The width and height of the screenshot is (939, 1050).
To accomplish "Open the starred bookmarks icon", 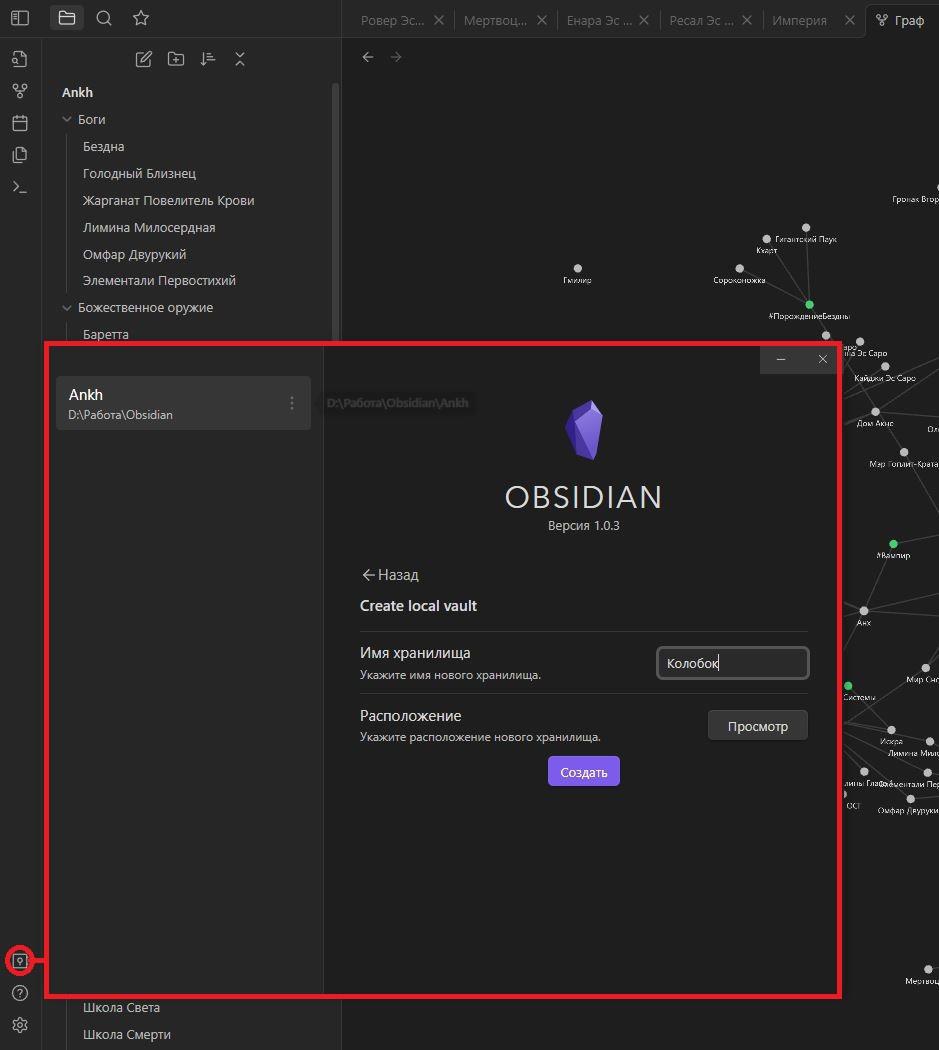I will click(141, 18).
